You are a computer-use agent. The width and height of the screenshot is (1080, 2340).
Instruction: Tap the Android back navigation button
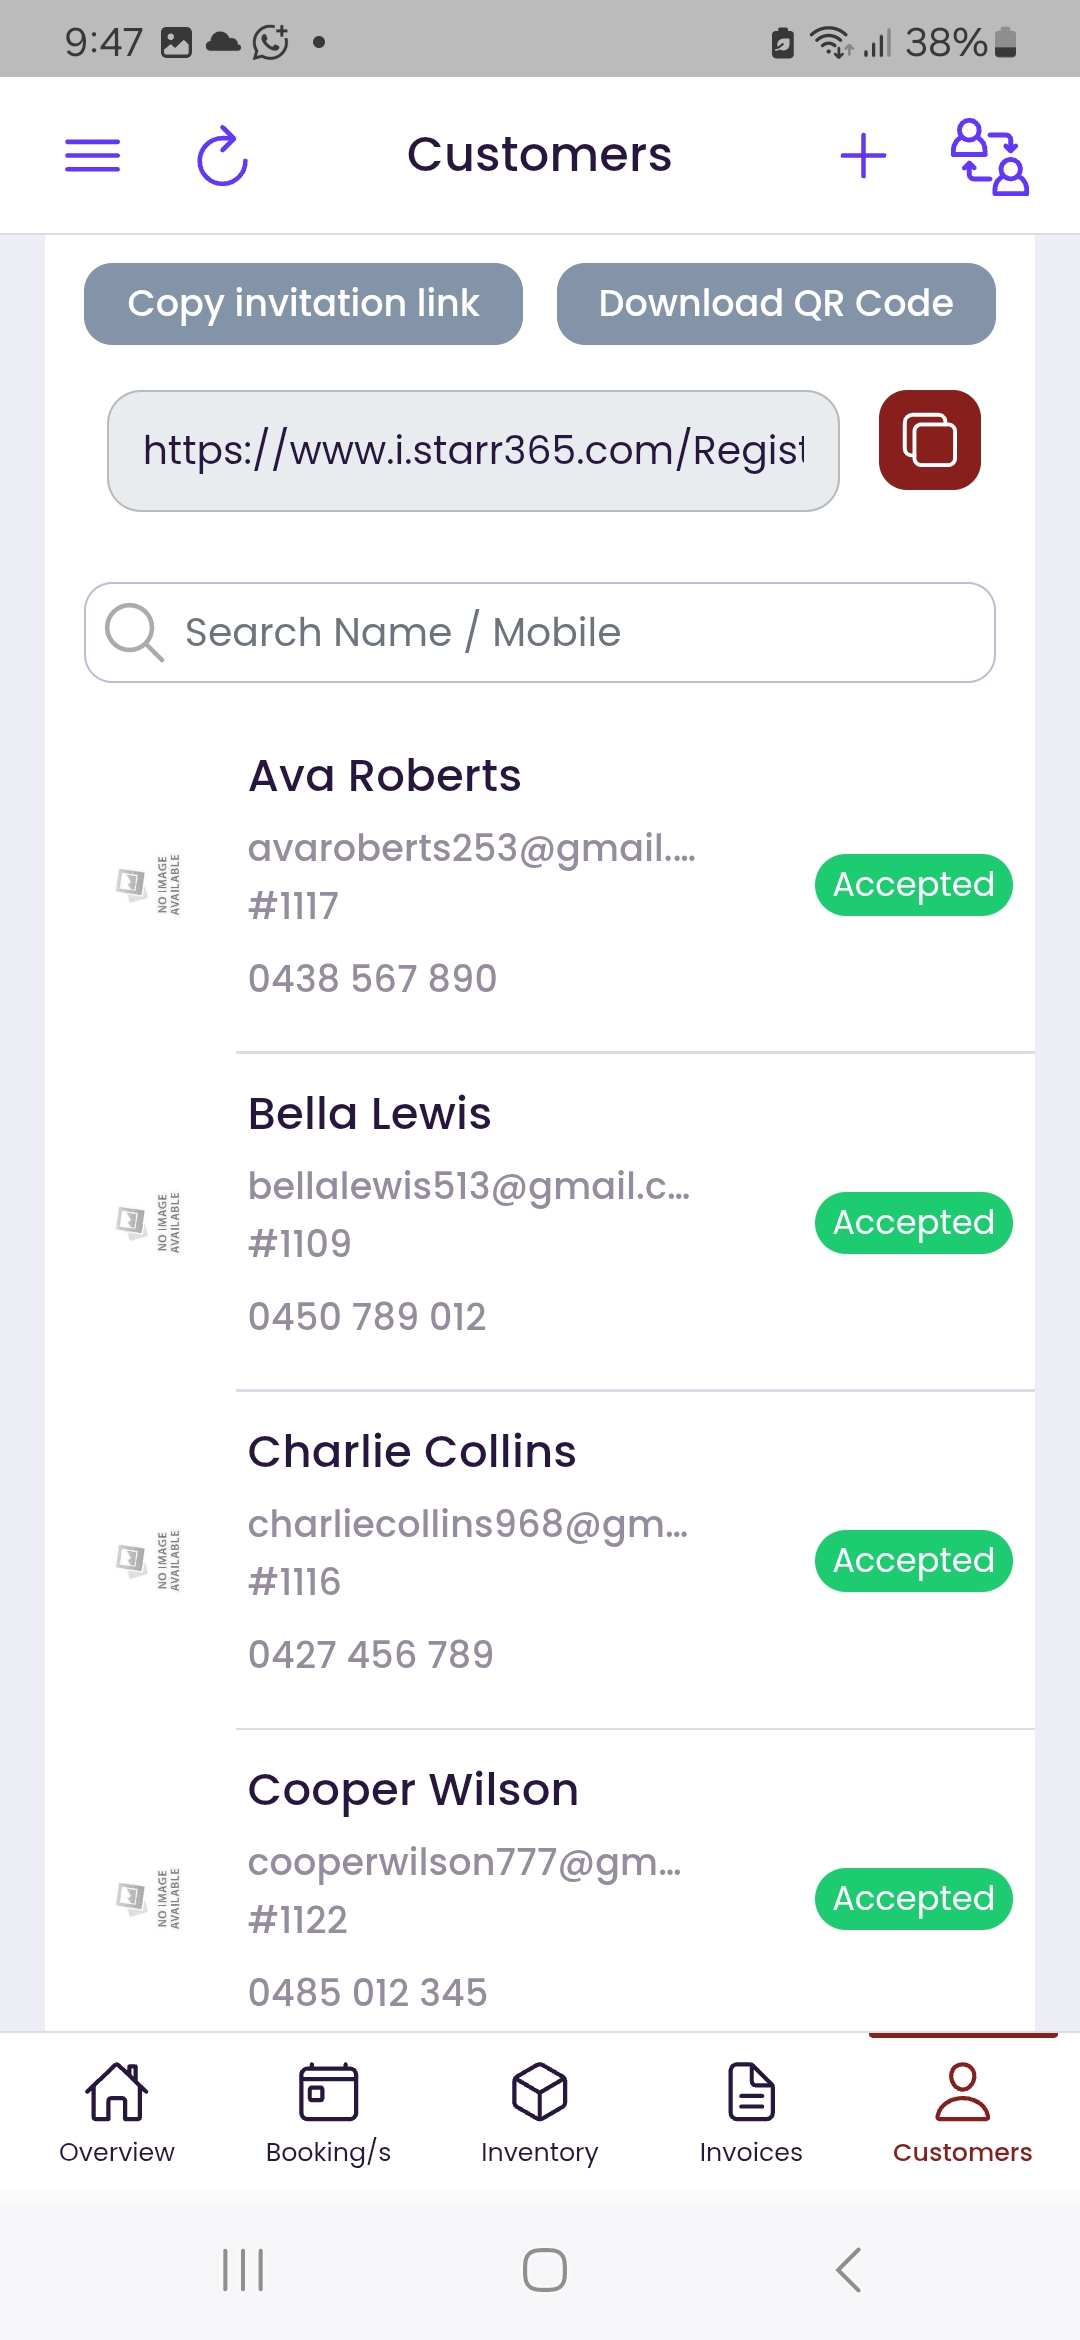[848, 2270]
